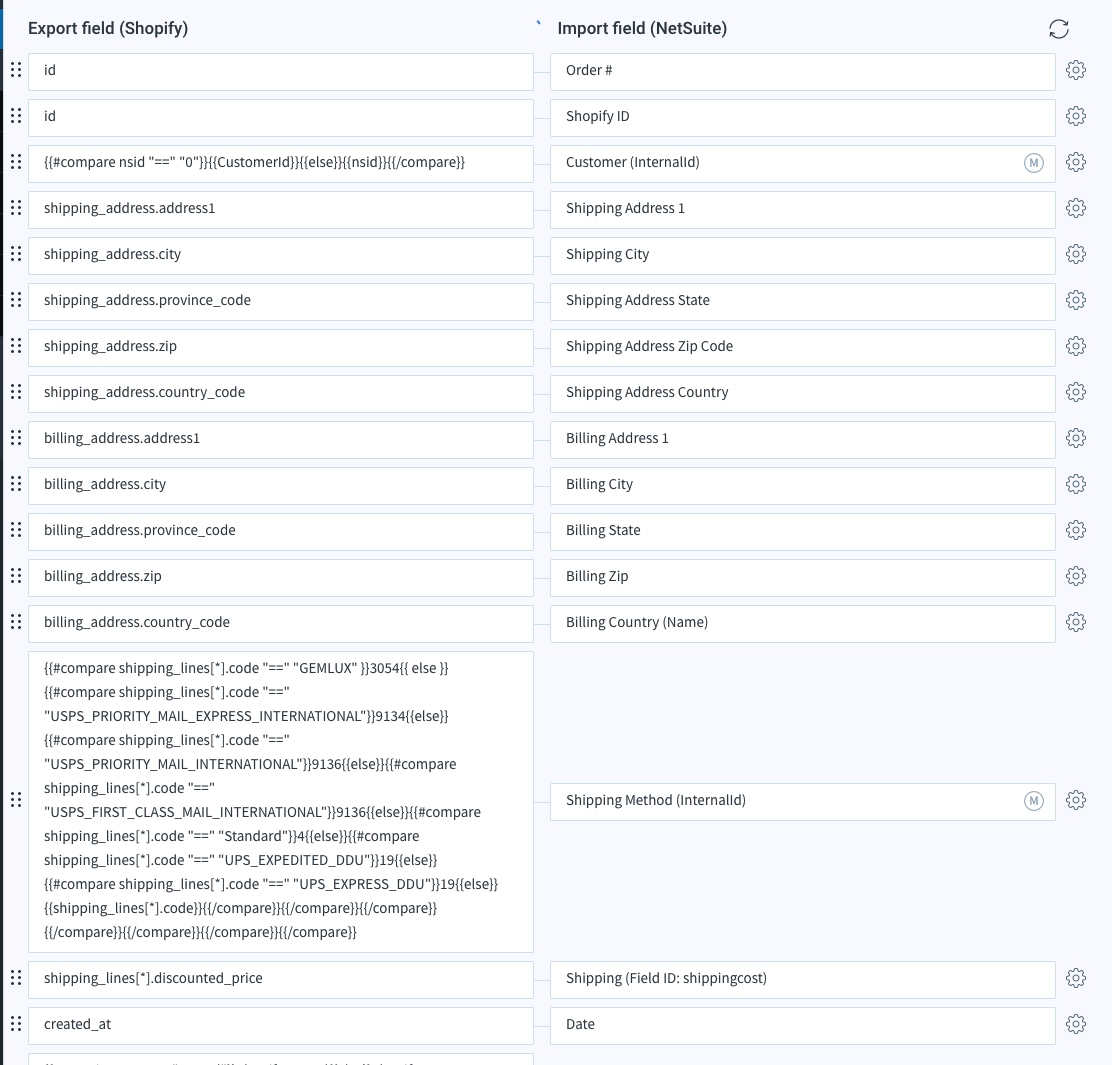Grab drag handle of shipping_address.address1 row
Viewport: 1112px width, 1065px height.
tap(15, 208)
